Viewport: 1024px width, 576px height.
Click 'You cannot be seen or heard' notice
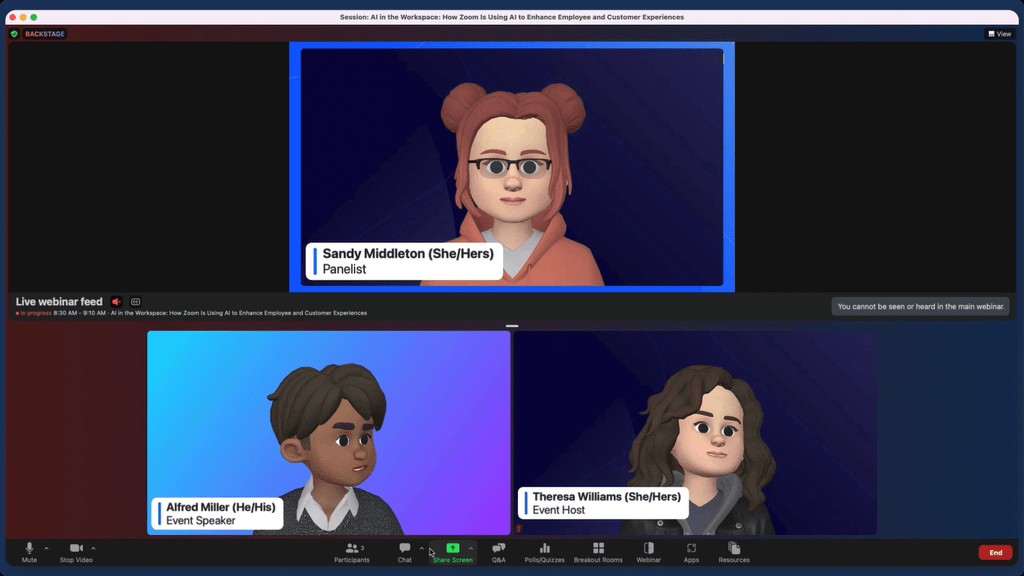click(x=921, y=306)
